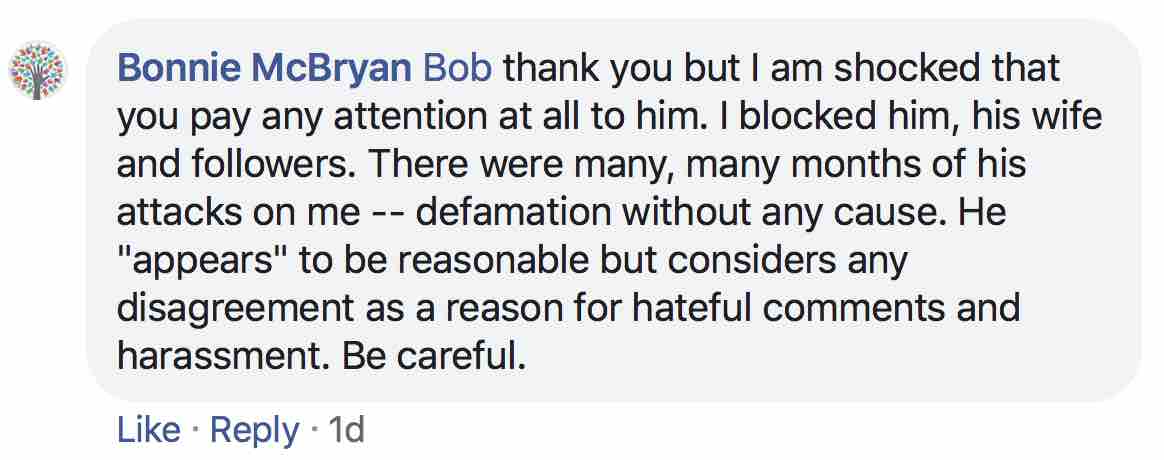Image resolution: width=1164 pixels, height=460 pixels.
Task: Open the tagged Bob profile mention
Action: tap(457, 69)
